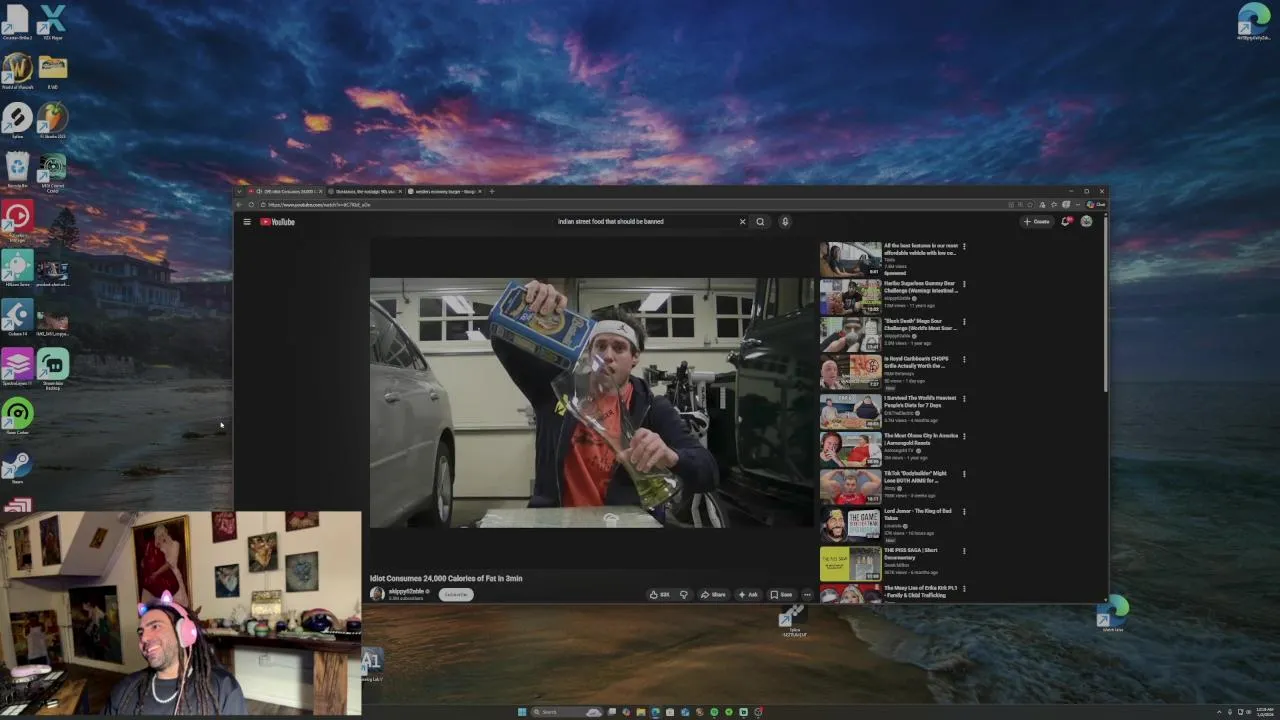Open Razer Cortex desktop shortcut

(17, 416)
